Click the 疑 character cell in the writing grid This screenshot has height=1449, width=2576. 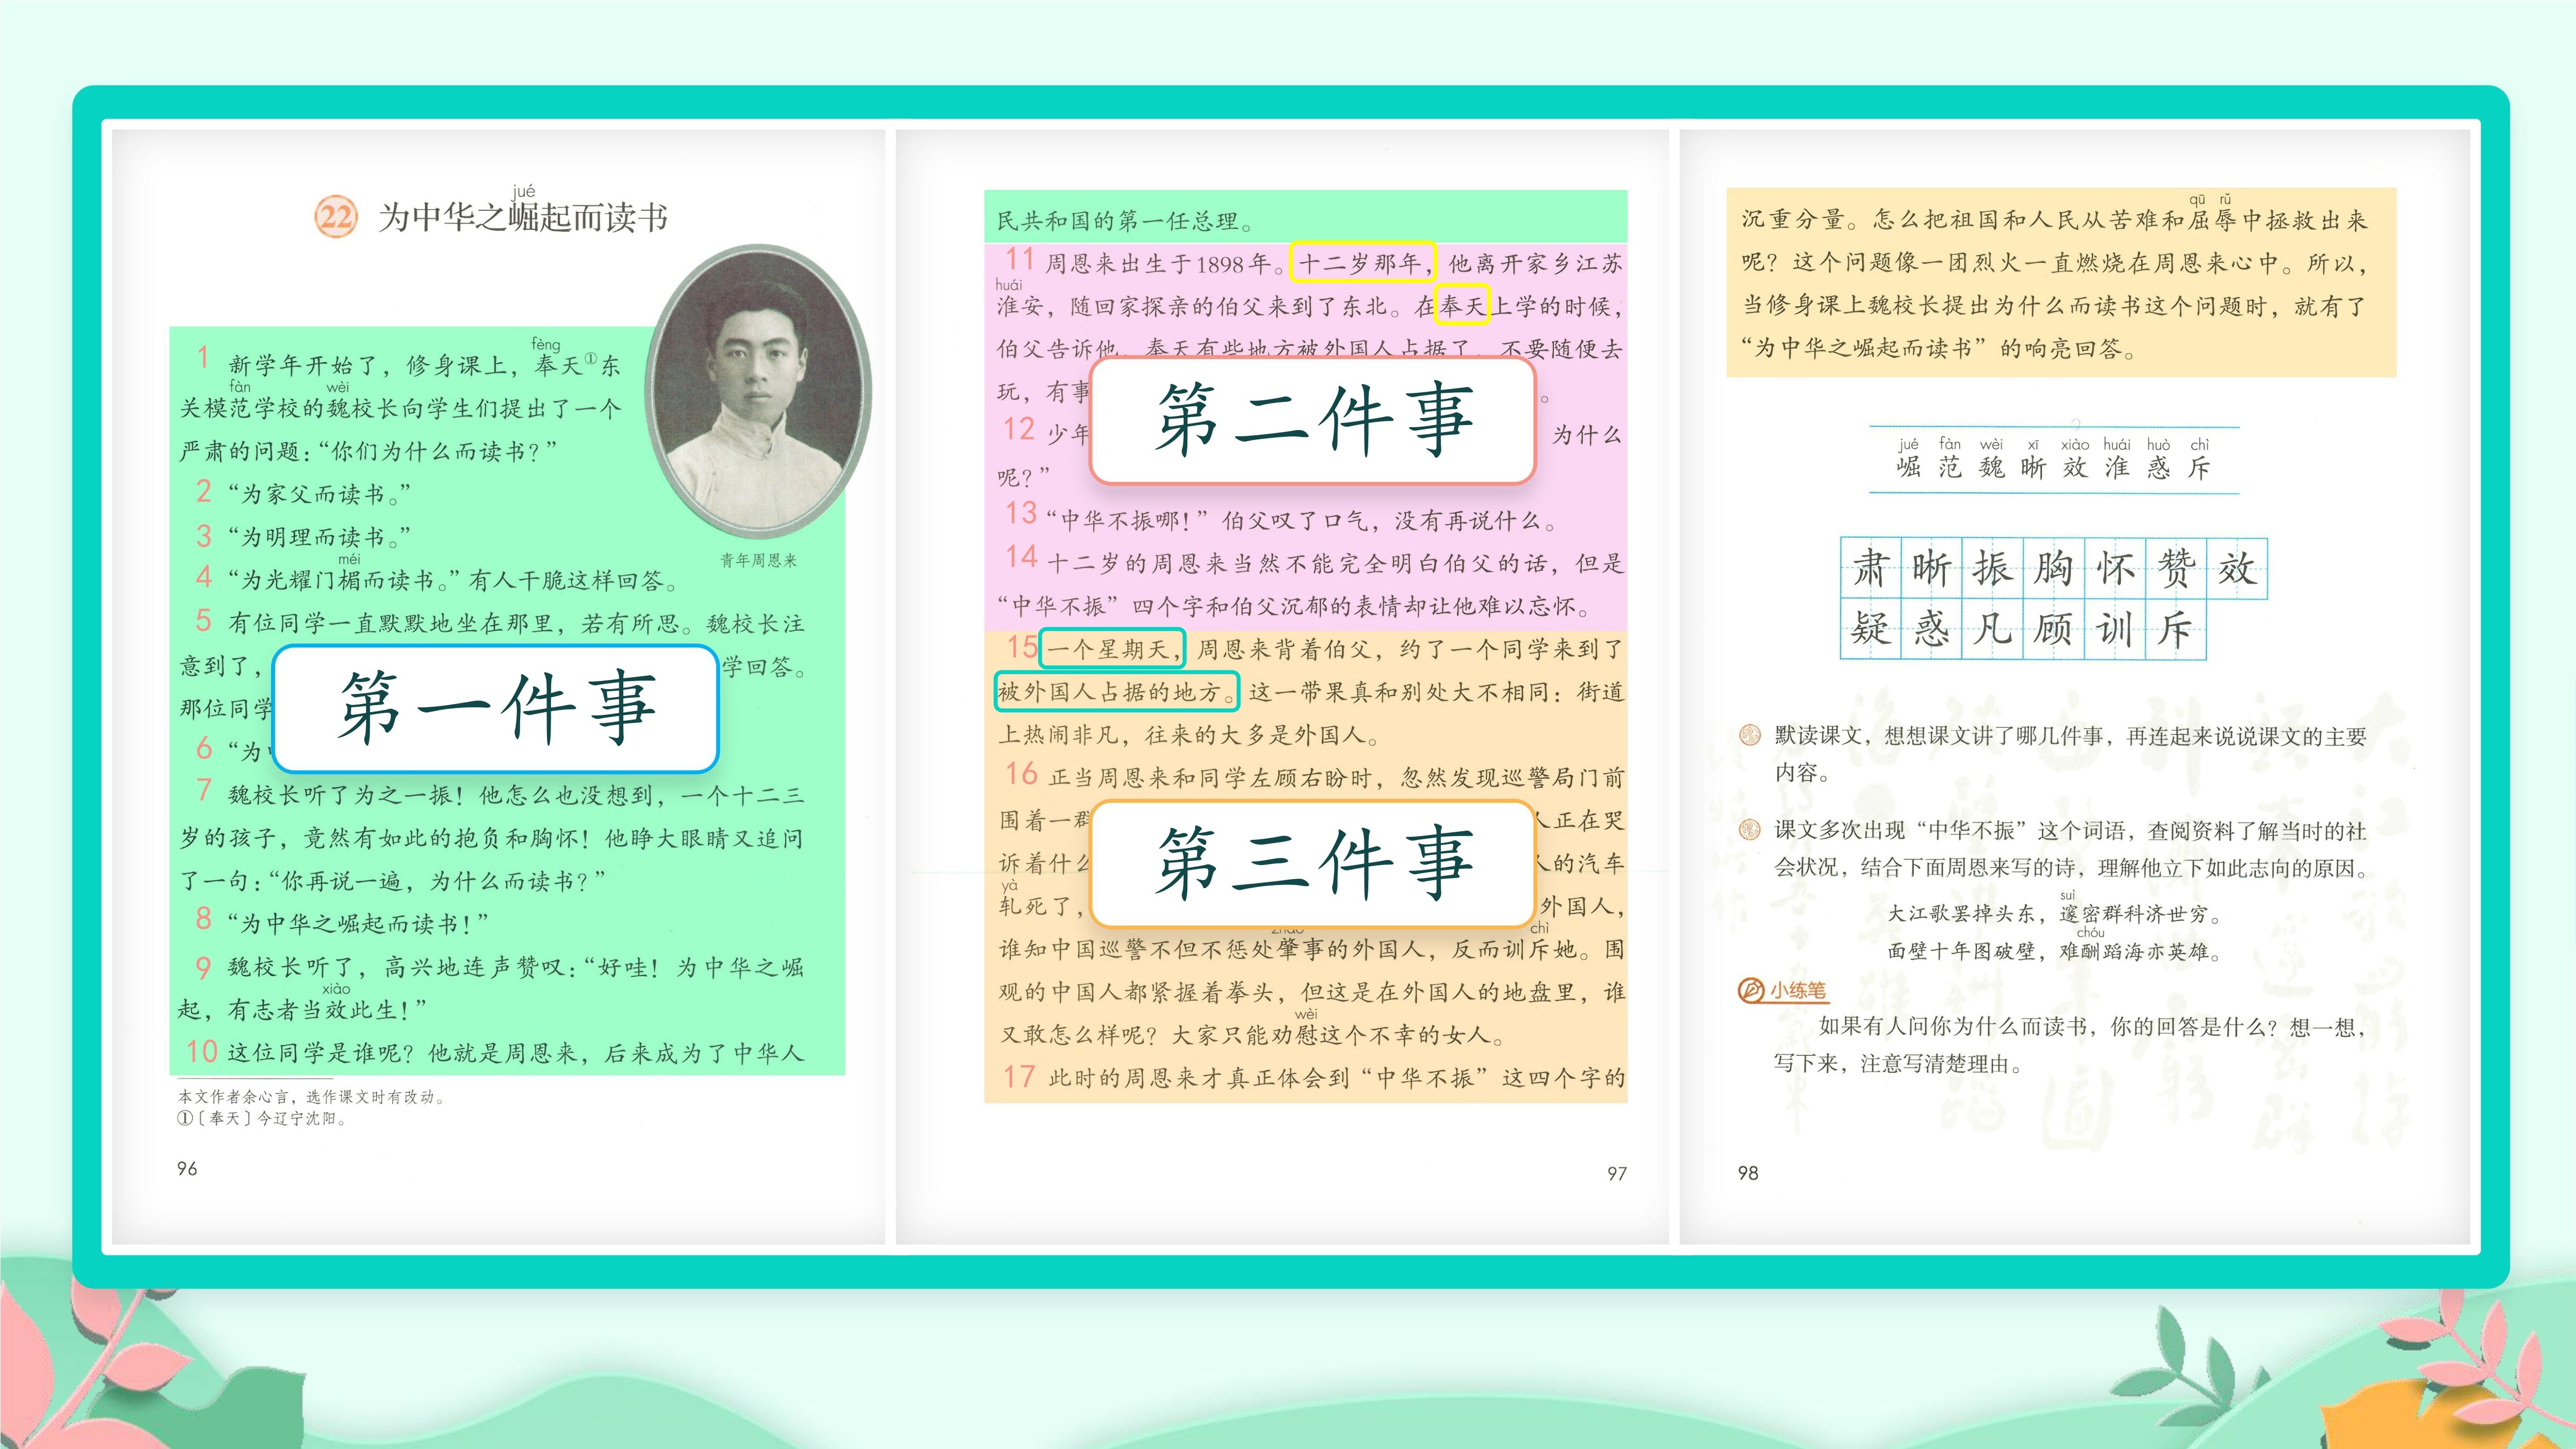(x=1870, y=629)
